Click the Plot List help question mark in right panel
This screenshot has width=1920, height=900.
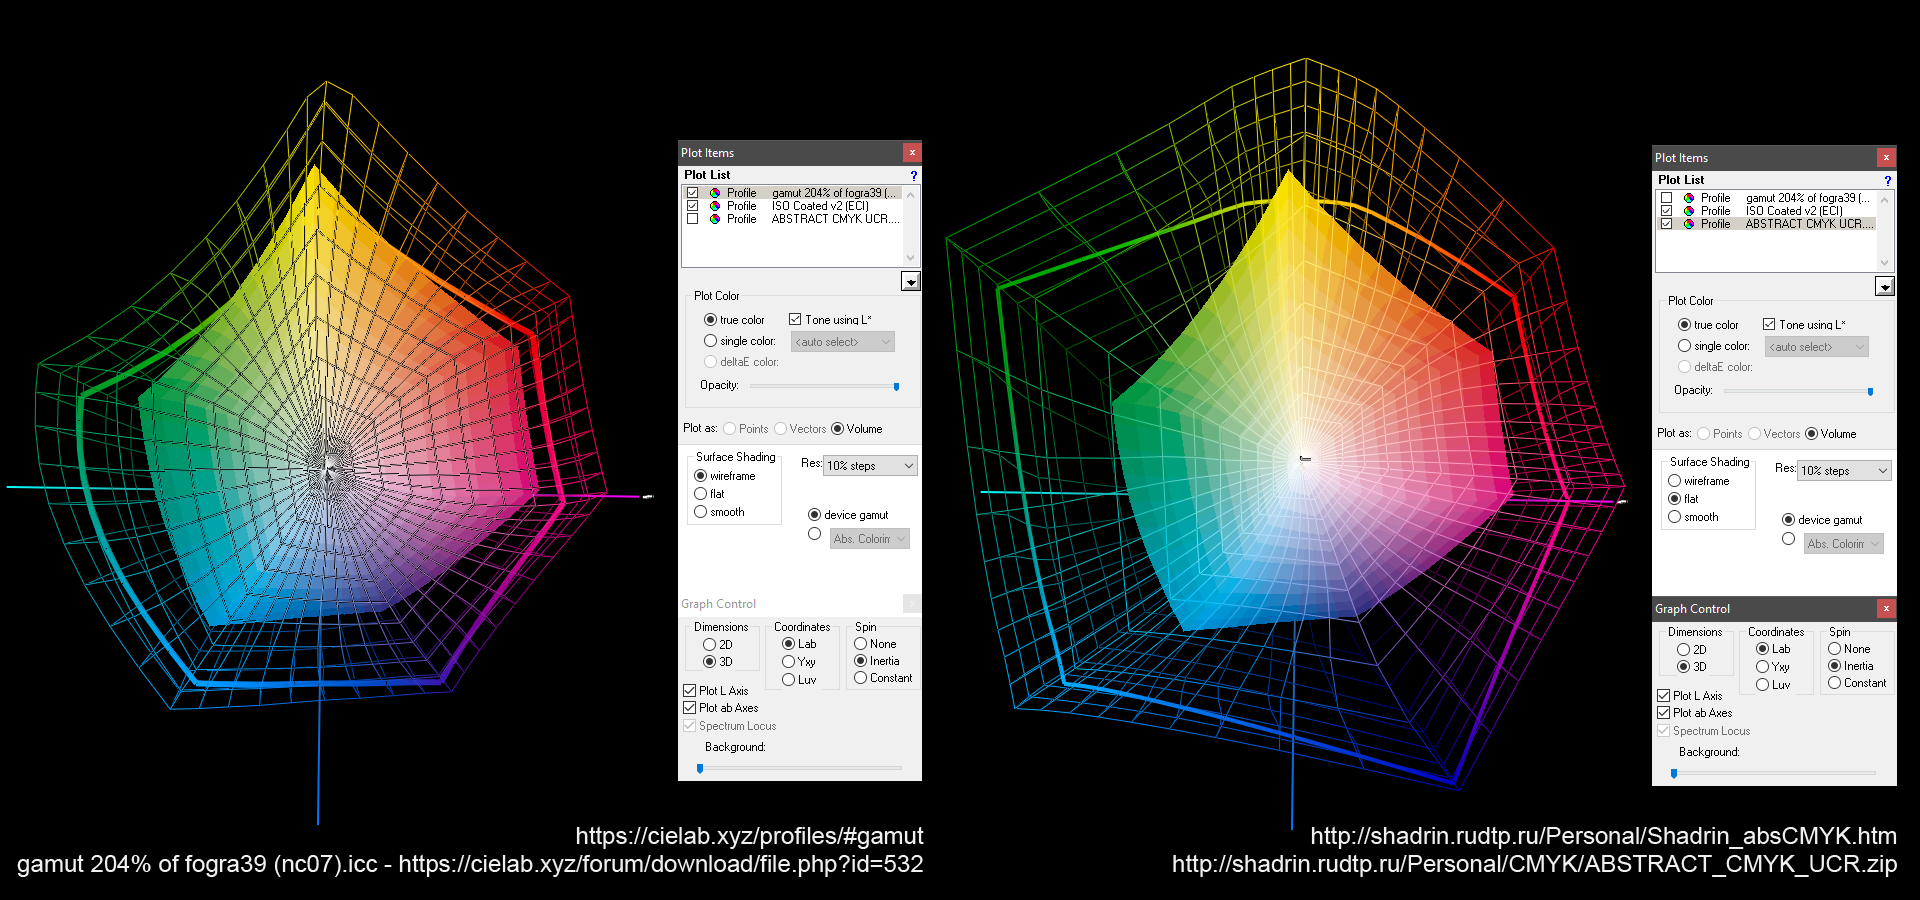pos(1887,180)
